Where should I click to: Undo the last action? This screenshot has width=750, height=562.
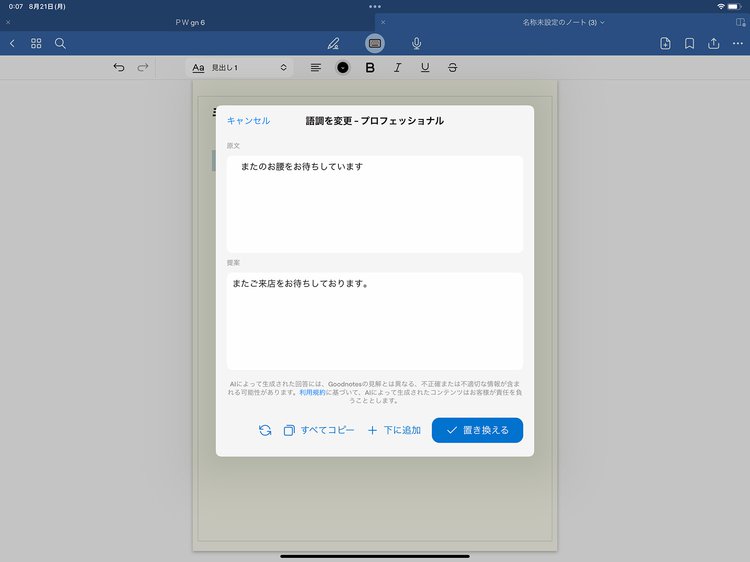(119, 67)
